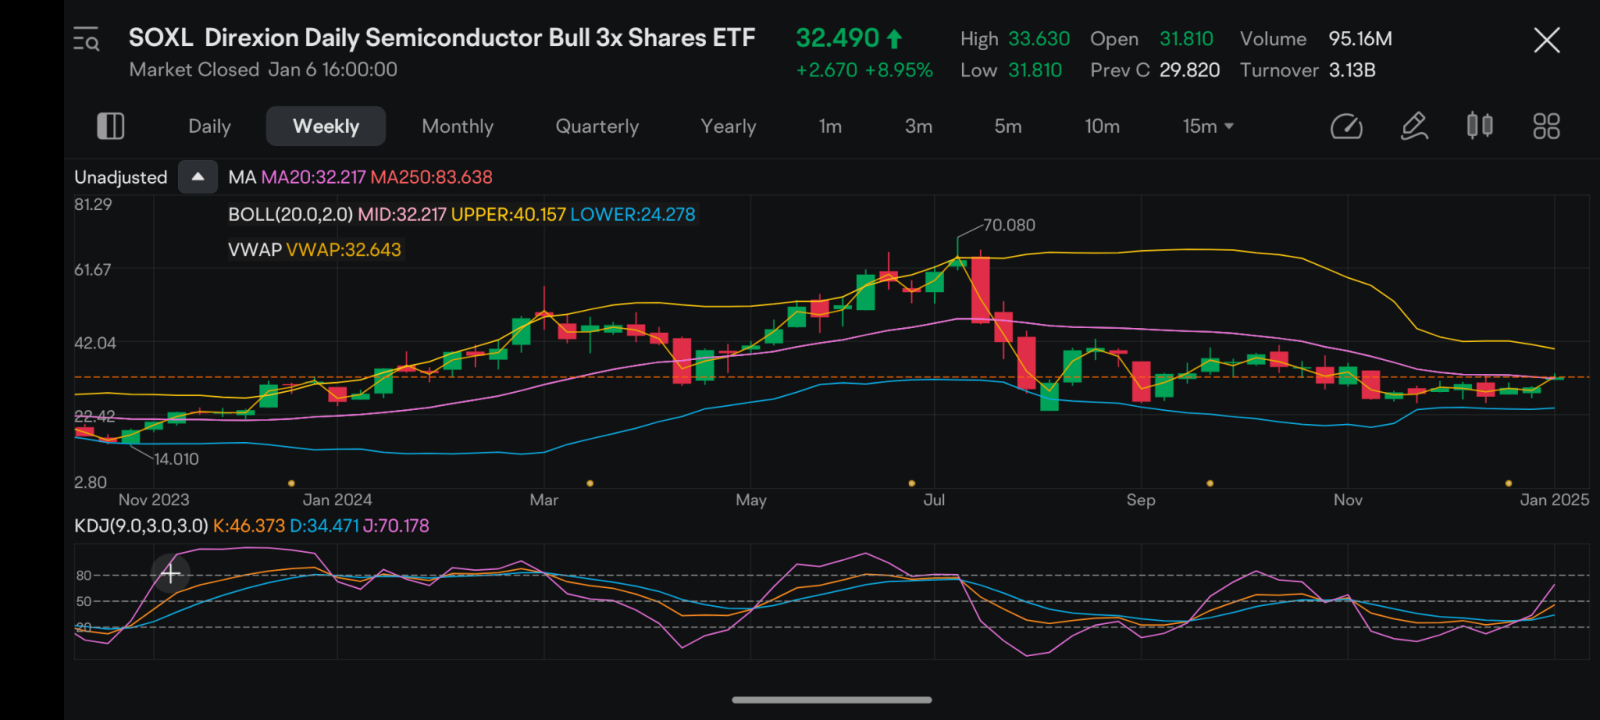Select the 1m interval
The width and height of the screenshot is (1600, 720).
pos(830,126)
